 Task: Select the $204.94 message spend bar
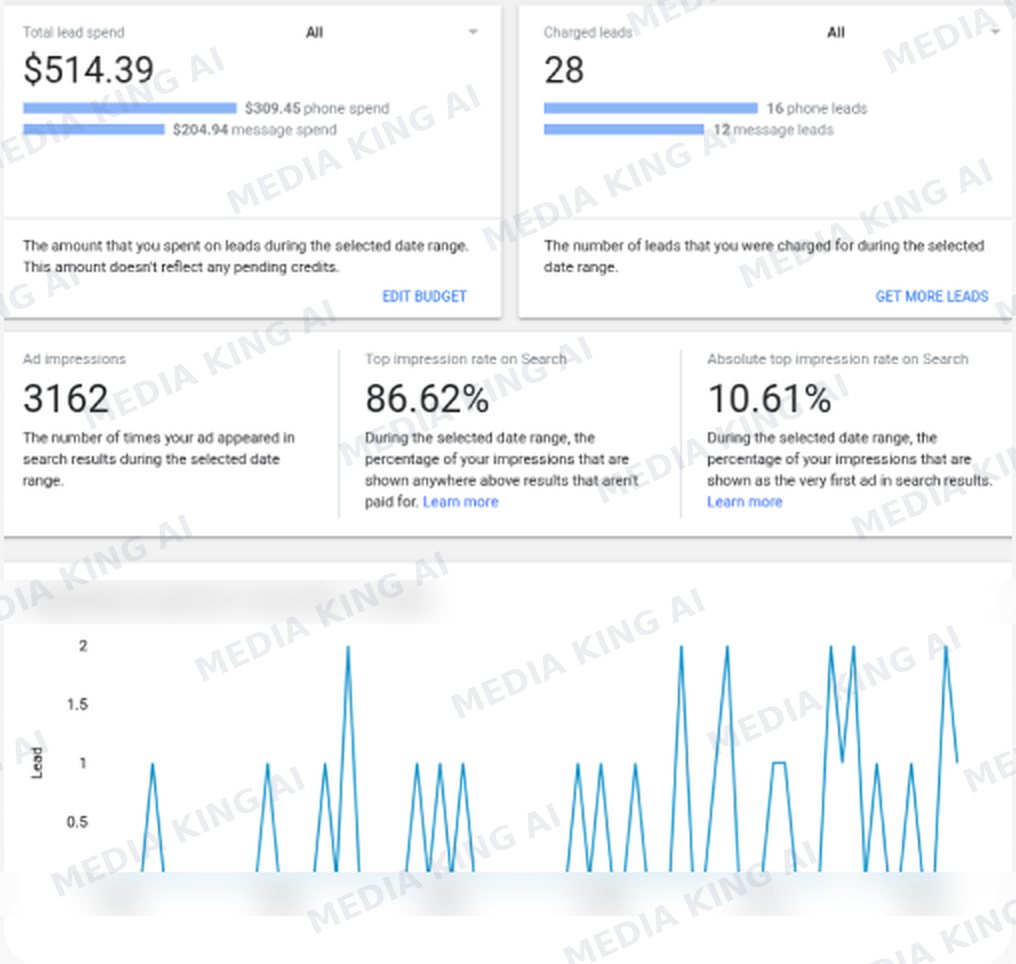coord(93,130)
